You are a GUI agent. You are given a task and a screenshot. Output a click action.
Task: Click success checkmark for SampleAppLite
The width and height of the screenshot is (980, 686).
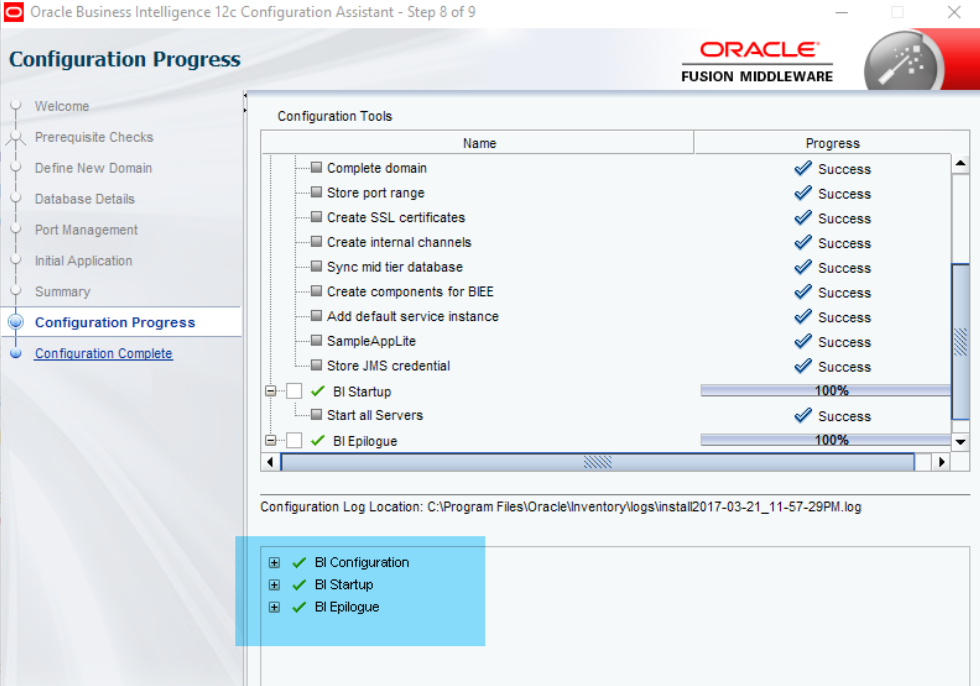pyautogui.click(x=802, y=341)
